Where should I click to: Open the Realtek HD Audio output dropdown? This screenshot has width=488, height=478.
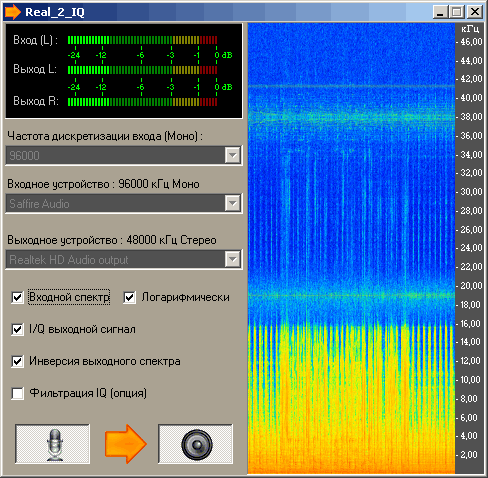(233, 259)
